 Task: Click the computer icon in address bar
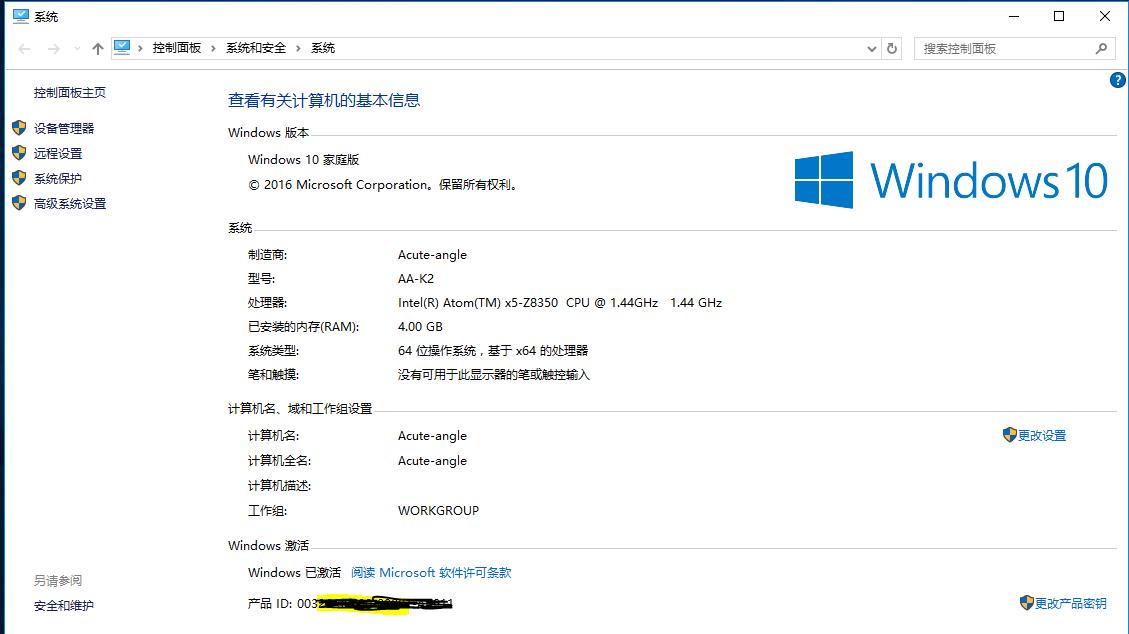tap(122, 47)
